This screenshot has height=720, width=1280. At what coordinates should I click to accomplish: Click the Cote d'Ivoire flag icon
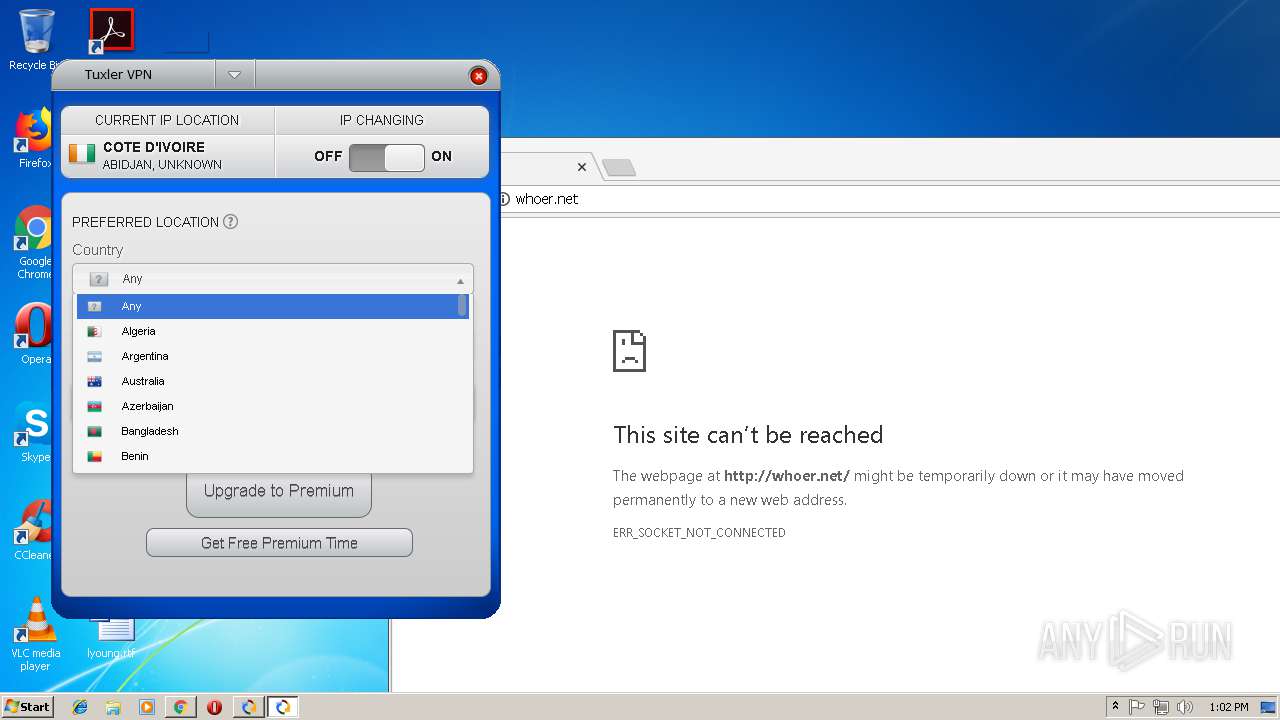coord(82,154)
